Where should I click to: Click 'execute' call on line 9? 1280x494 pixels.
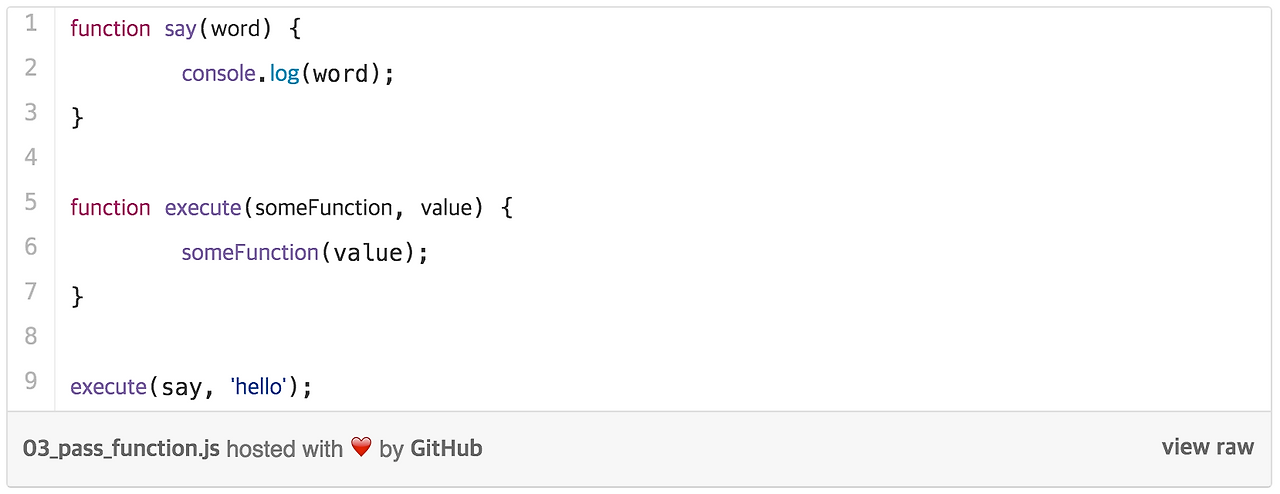click(109, 387)
